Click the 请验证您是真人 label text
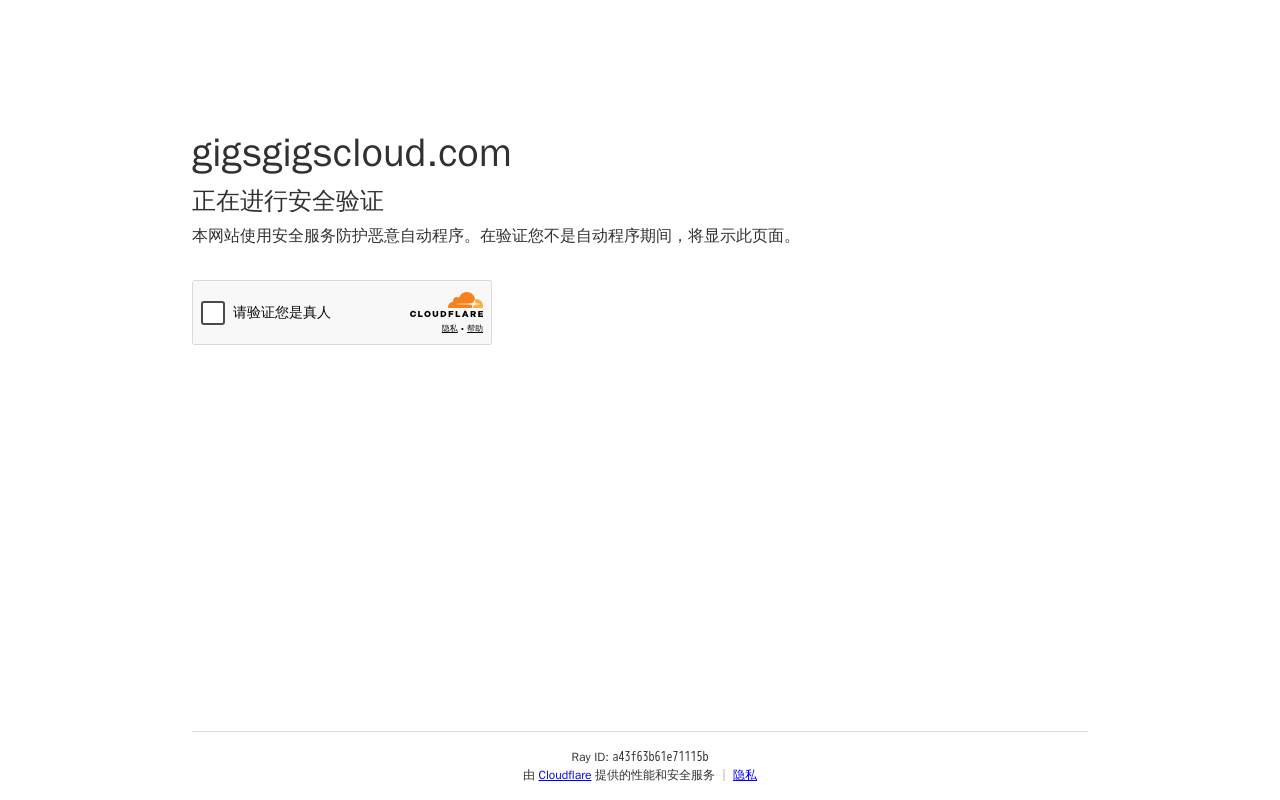This screenshot has height=800, width=1280. coord(282,313)
